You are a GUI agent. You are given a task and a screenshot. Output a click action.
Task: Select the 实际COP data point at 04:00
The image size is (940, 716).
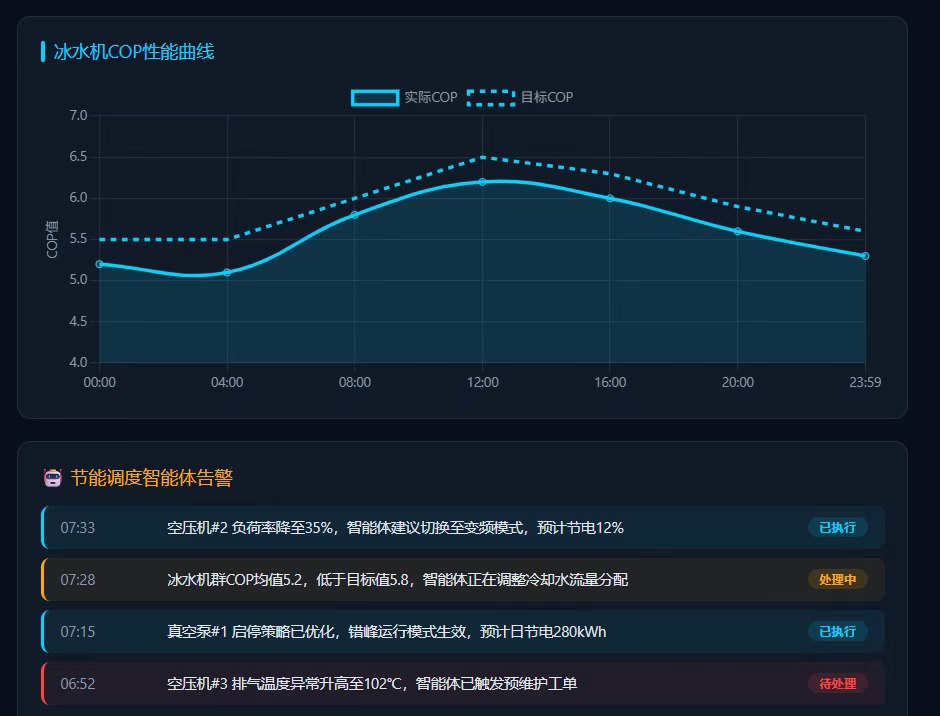pos(227,272)
